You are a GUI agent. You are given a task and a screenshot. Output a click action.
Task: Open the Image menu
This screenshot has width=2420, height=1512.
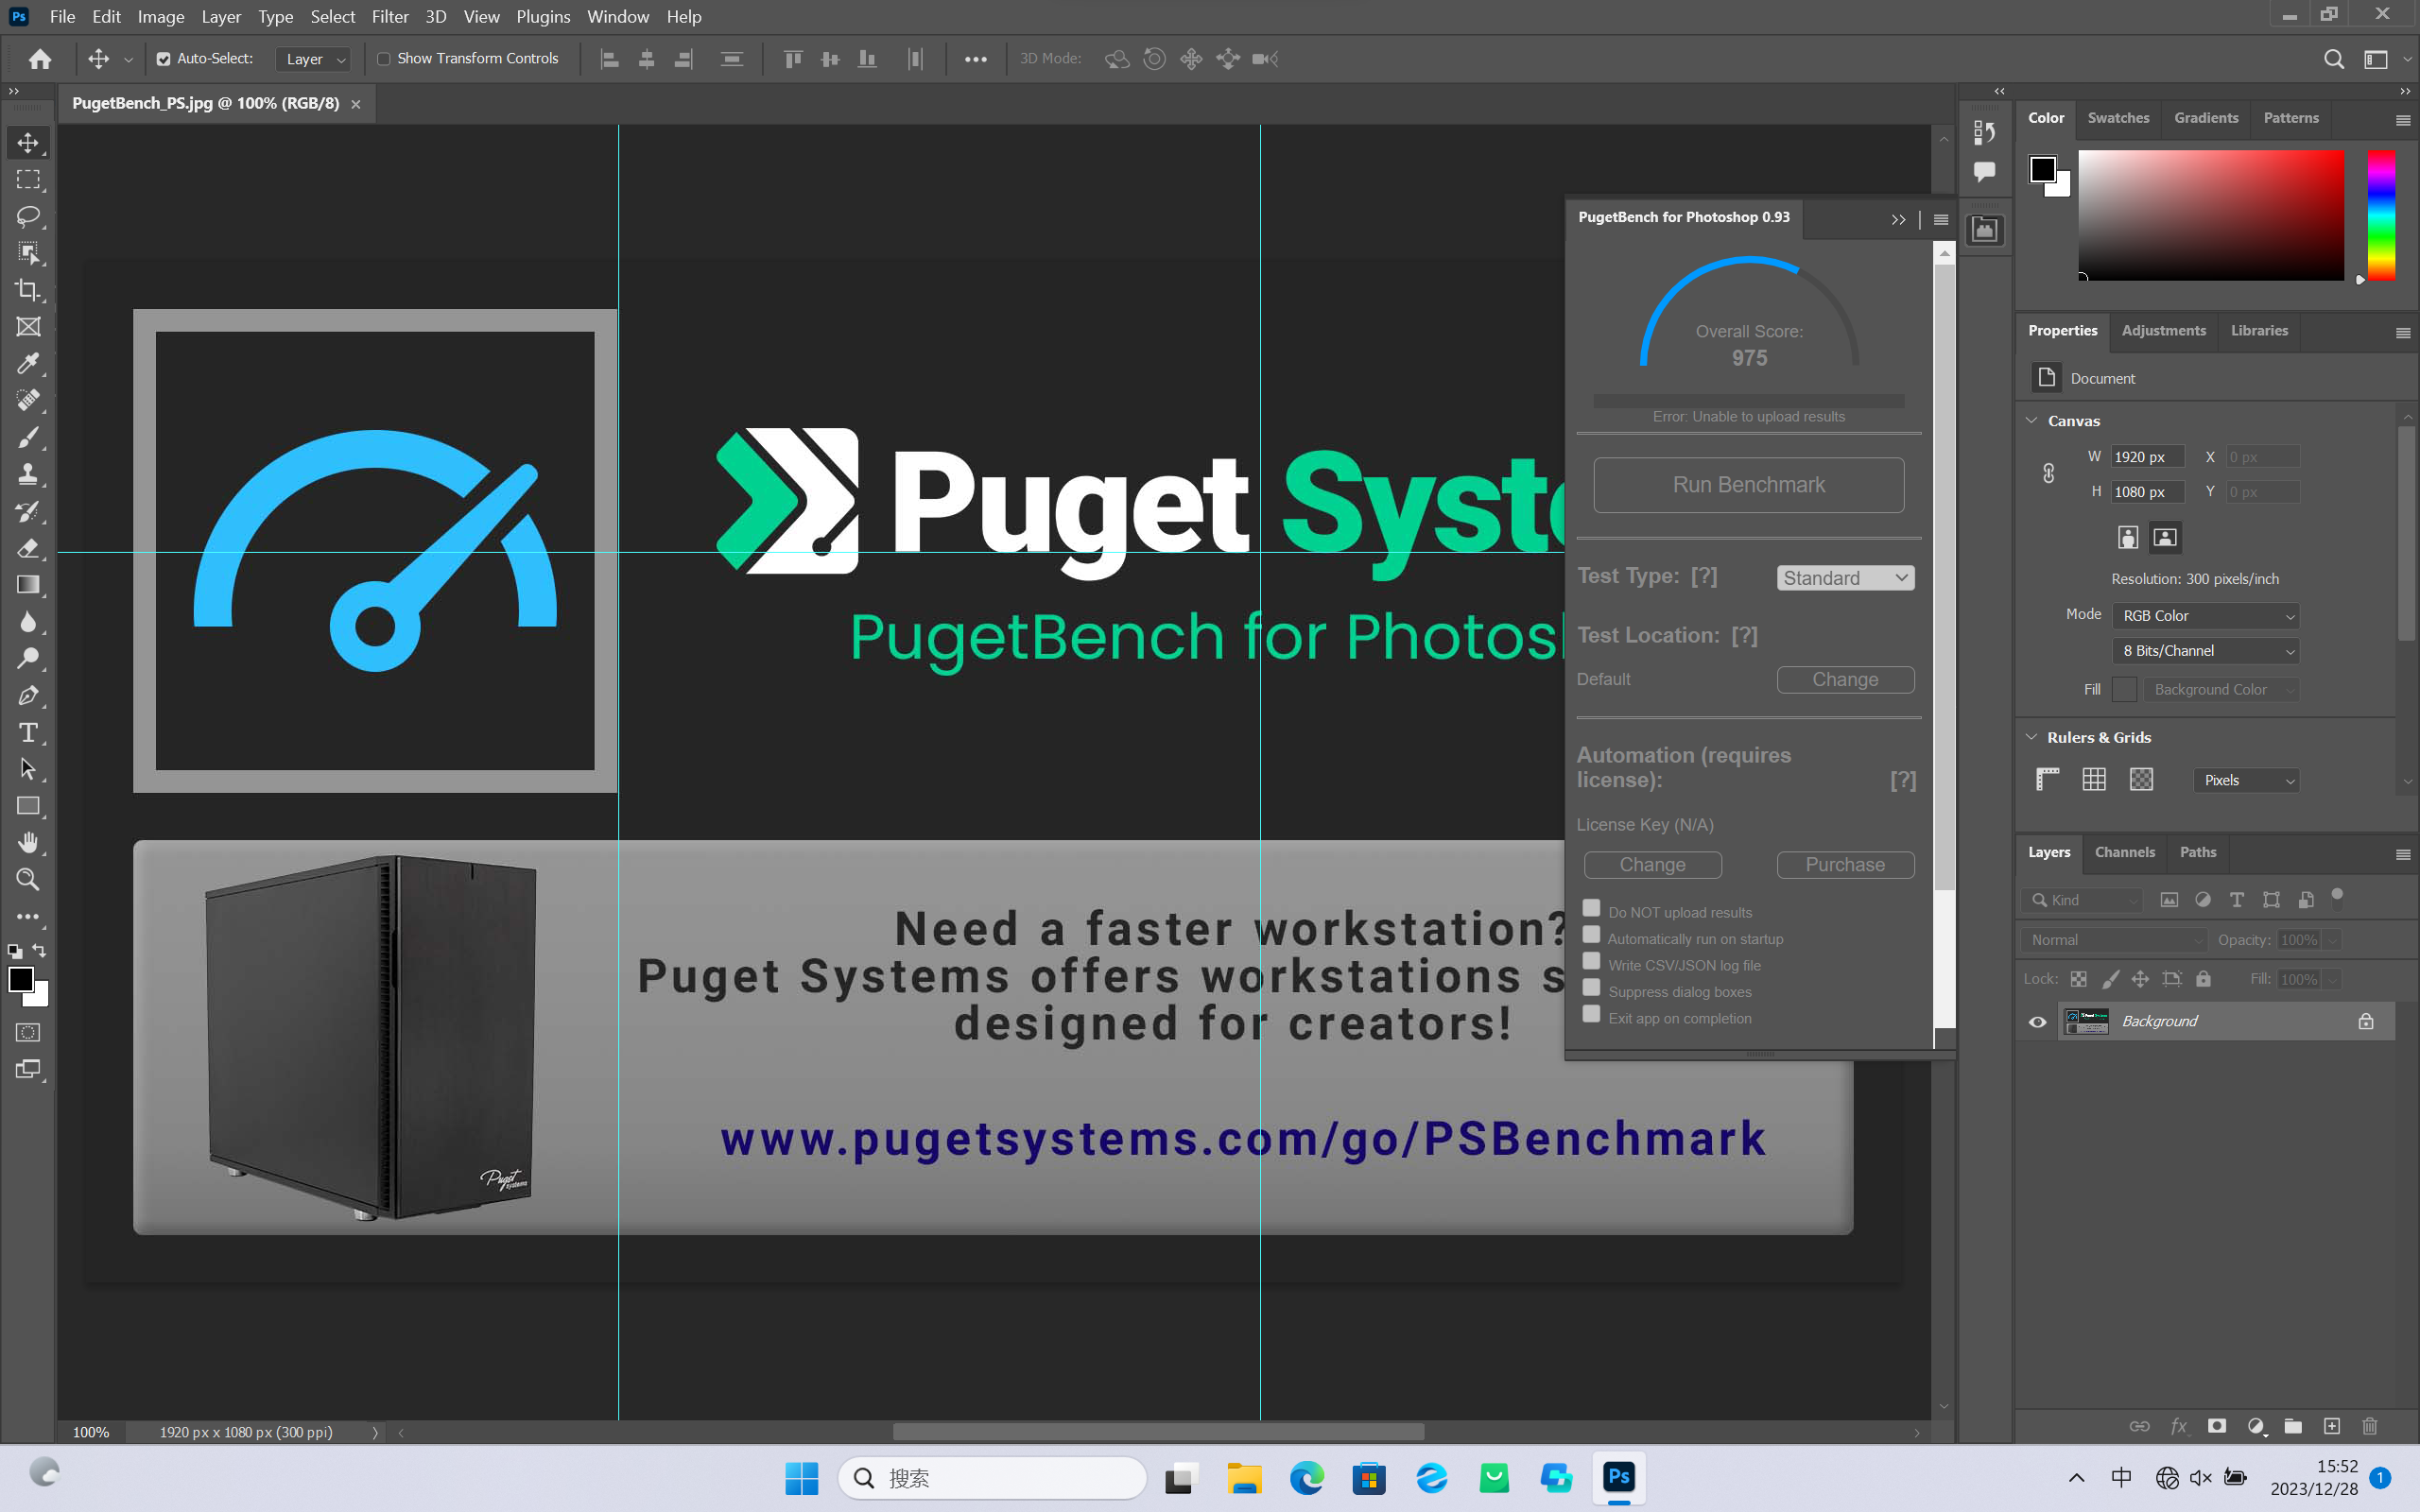click(160, 17)
